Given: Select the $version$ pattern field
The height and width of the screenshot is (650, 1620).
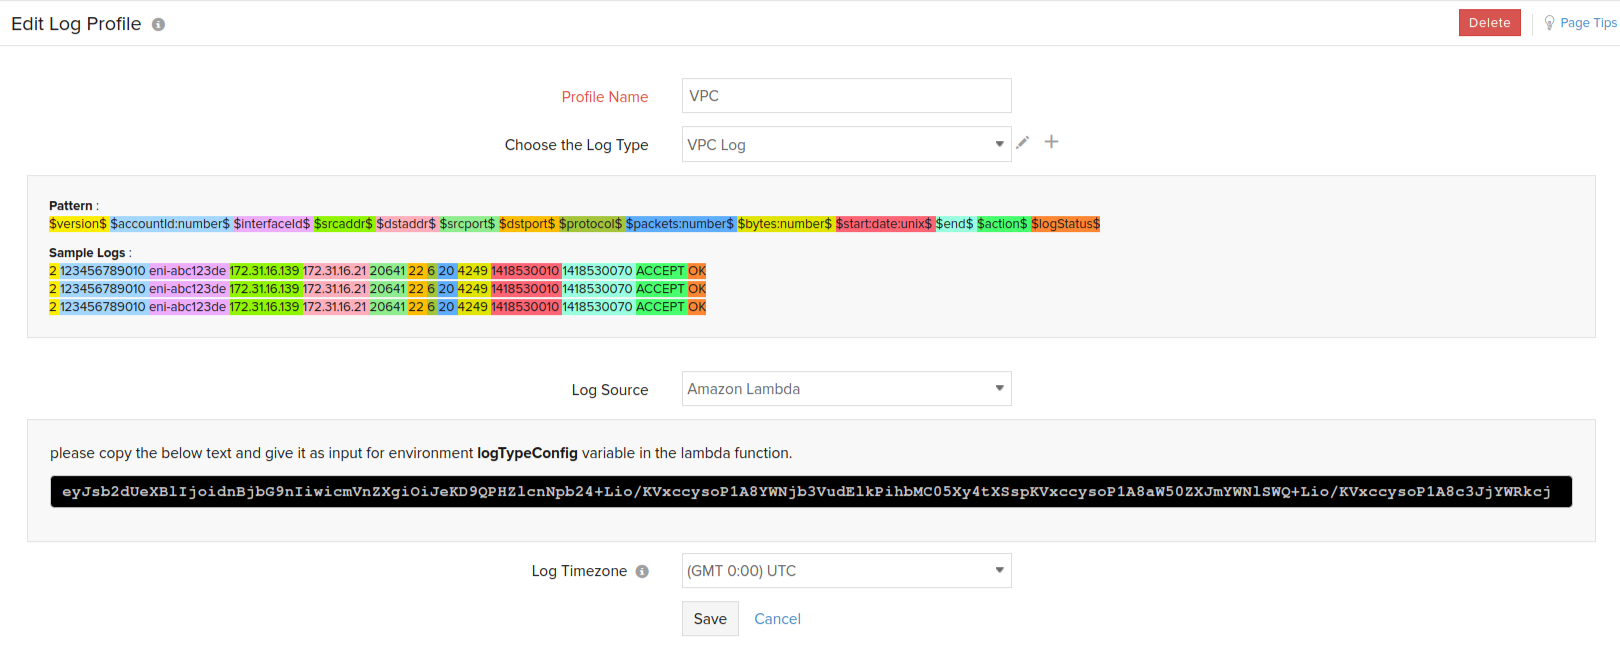Looking at the screenshot, I should (x=78, y=224).
